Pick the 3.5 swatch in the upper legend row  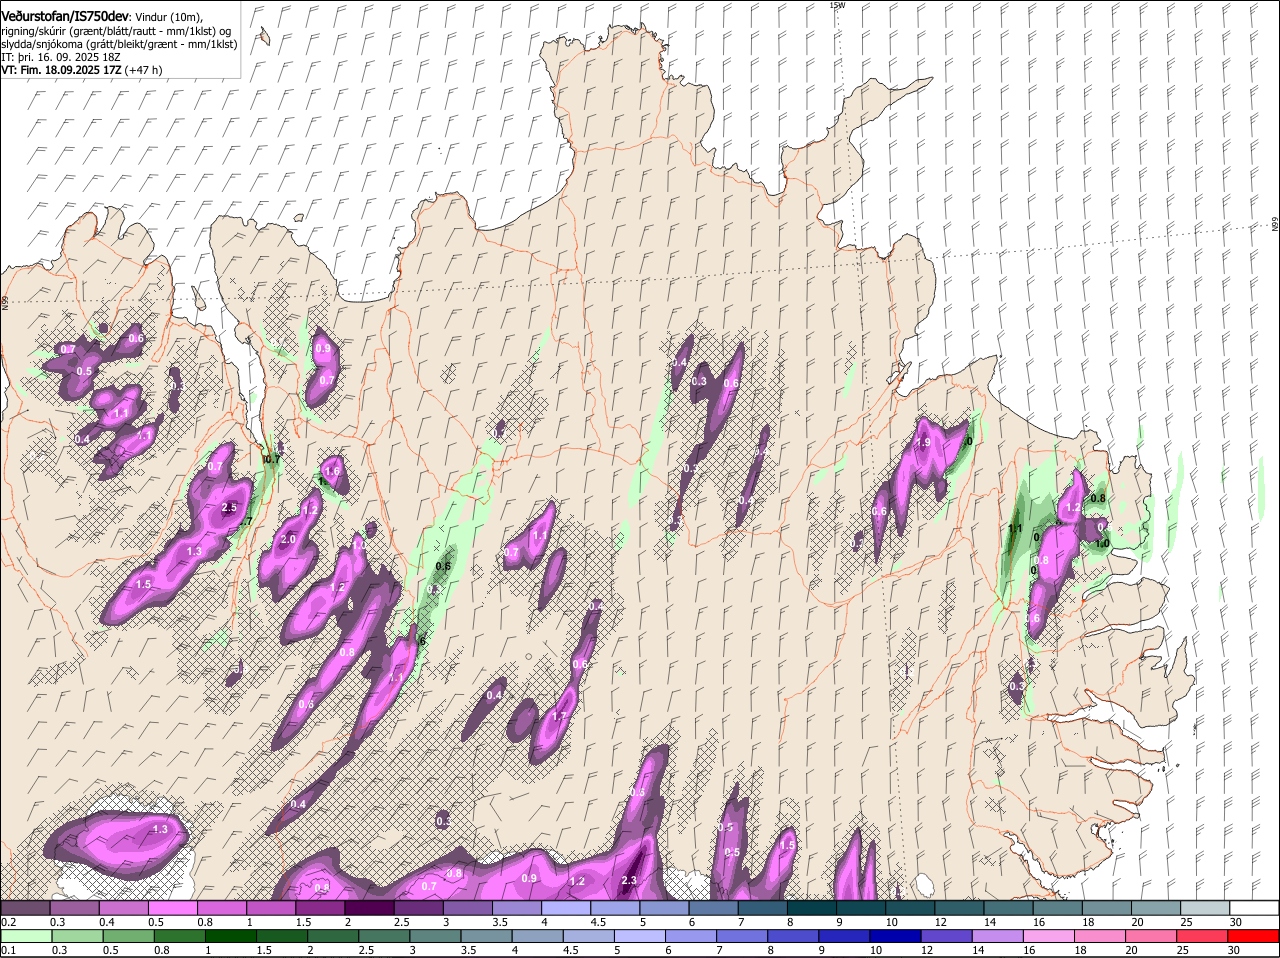coord(516,908)
